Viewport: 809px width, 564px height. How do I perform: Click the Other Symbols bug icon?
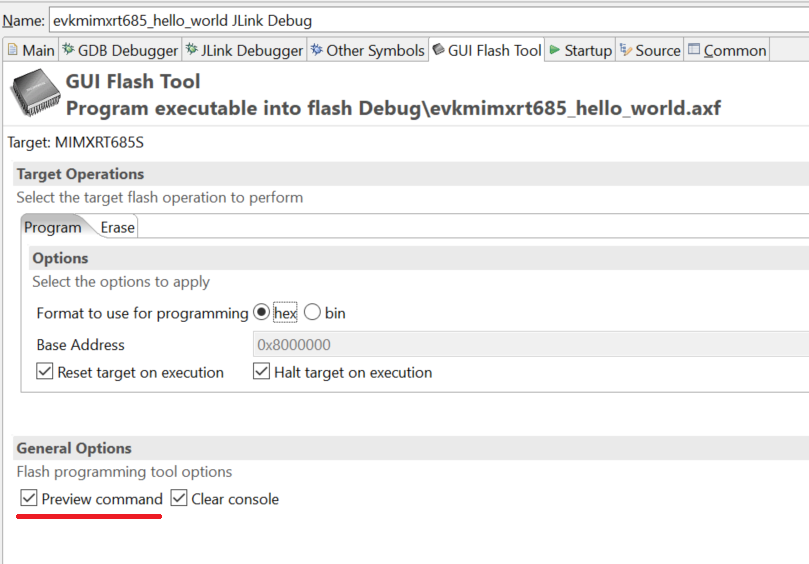[x=316, y=50]
